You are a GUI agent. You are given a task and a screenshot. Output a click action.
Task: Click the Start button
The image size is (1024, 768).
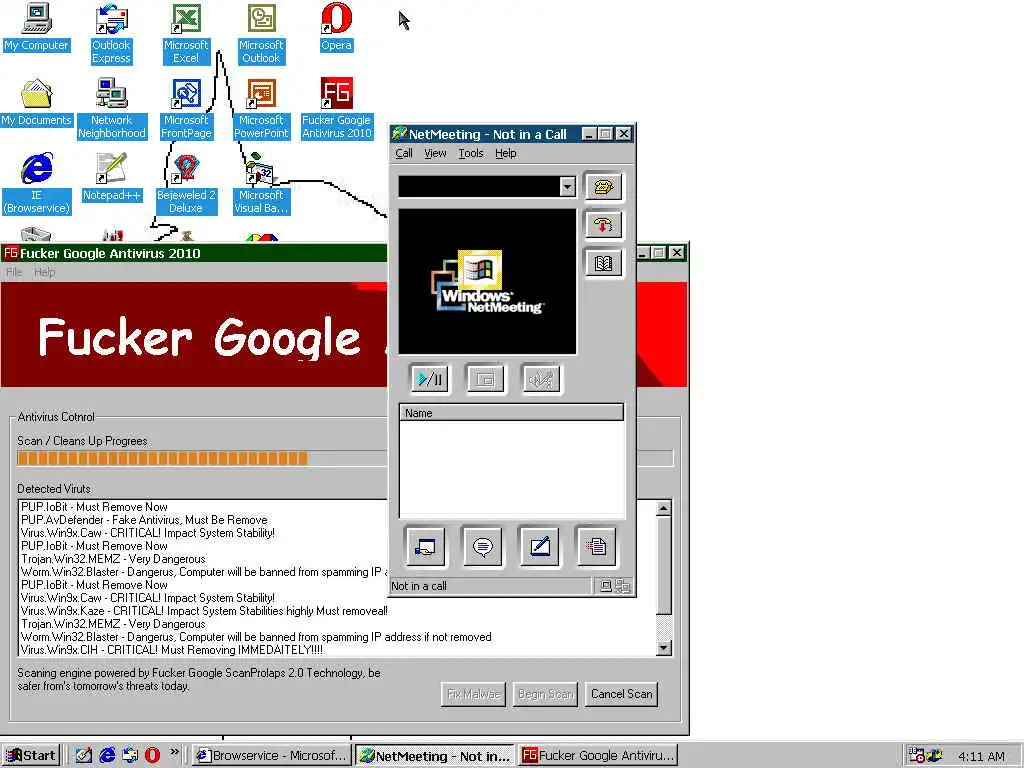[x=31, y=756]
